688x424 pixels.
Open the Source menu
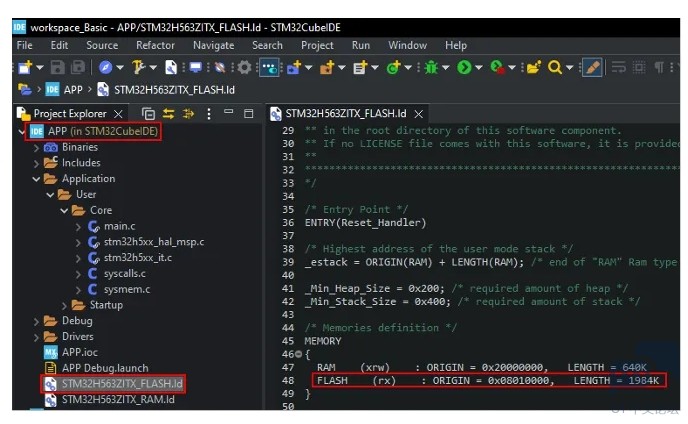[102, 45]
